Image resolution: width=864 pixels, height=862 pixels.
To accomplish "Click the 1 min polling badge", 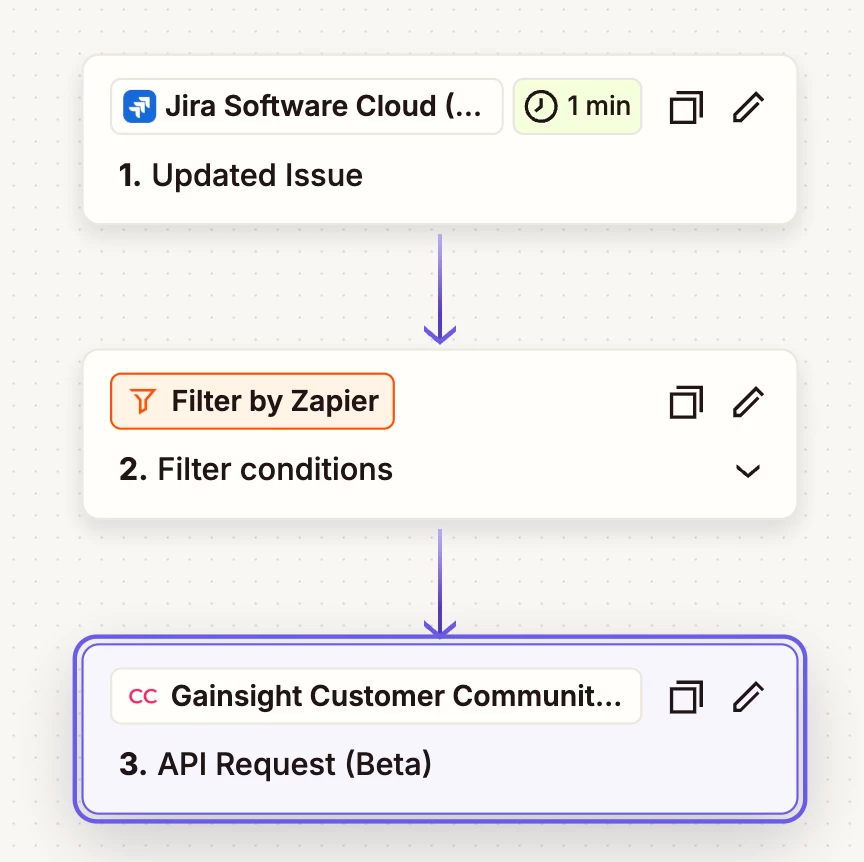I will pos(577,106).
